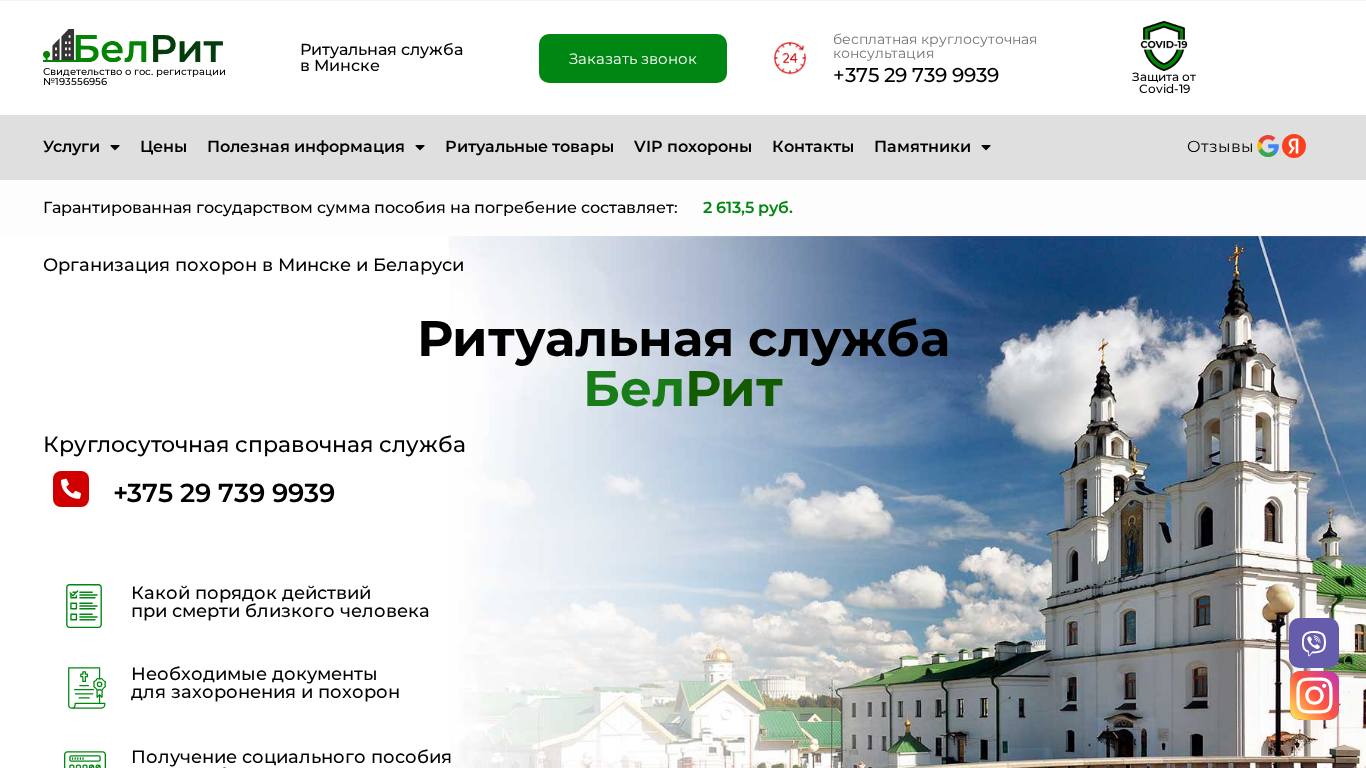Open Какой порядок действий при смерти link
The width and height of the screenshot is (1366, 768).
click(280, 602)
